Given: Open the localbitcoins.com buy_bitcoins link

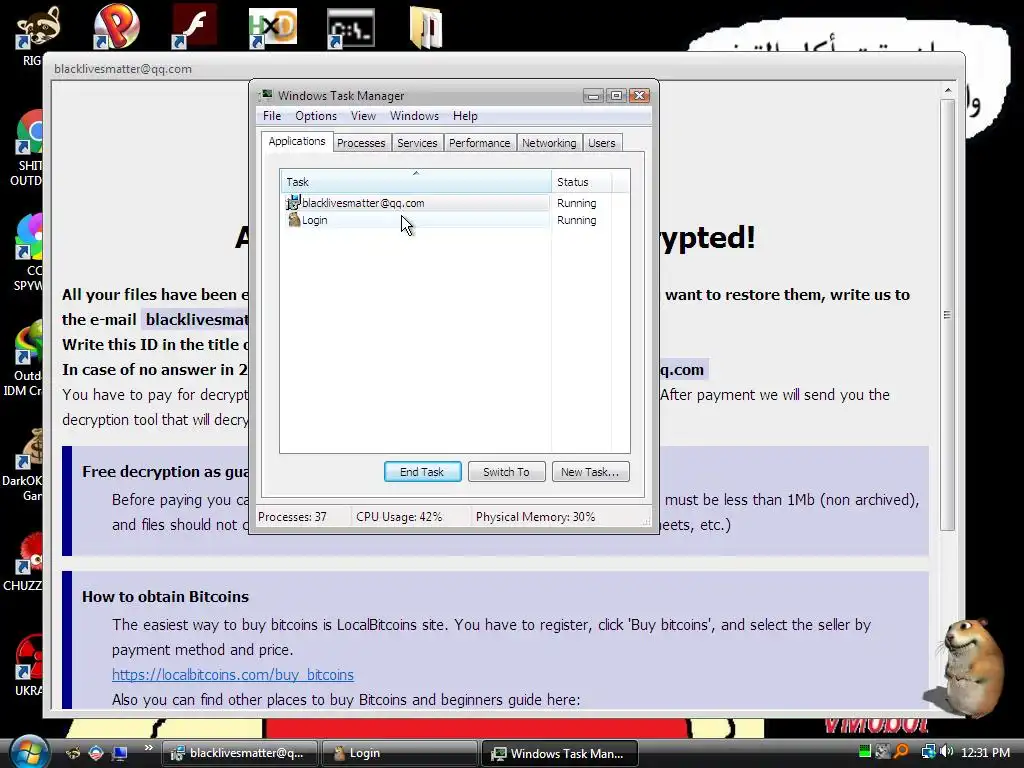Looking at the screenshot, I should pos(232,675).
